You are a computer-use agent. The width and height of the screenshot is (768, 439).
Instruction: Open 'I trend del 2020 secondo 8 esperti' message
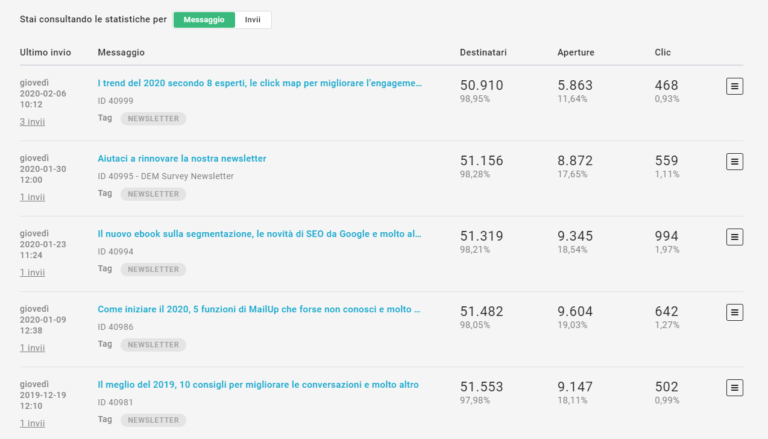click(x=260, y=83)
